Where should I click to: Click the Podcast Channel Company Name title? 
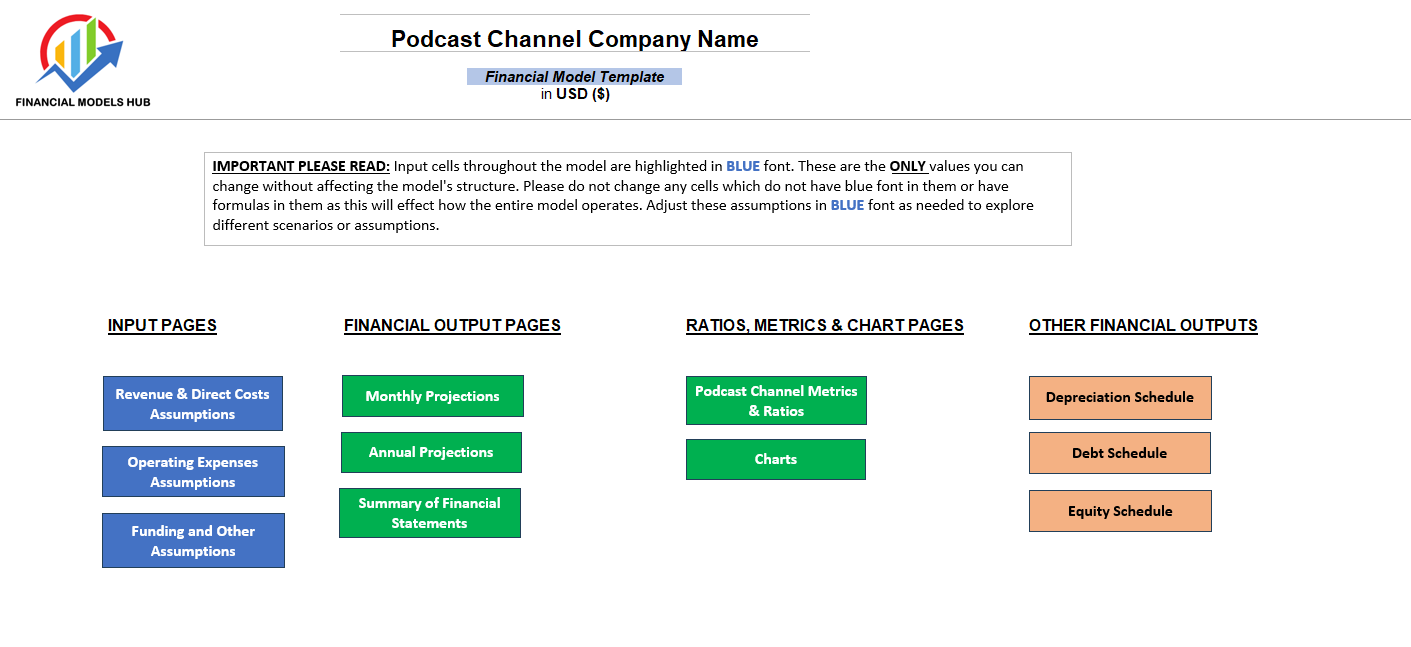pos(575,39)
